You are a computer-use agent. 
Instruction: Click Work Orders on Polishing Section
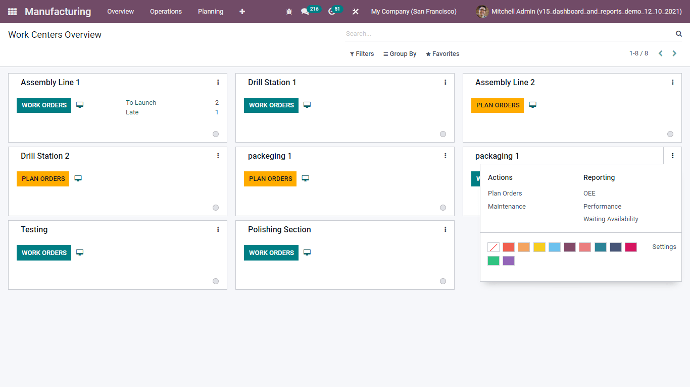271,253
